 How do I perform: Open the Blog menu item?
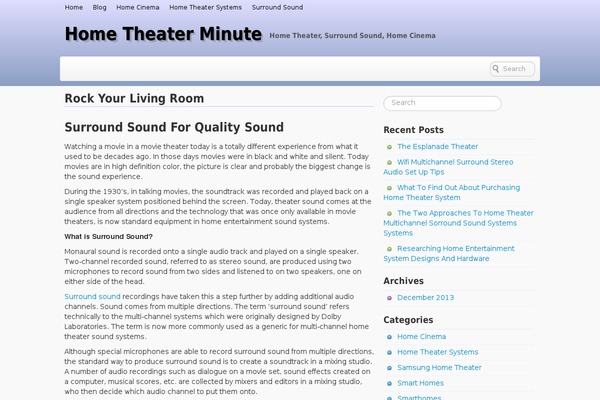coord(99,7)
